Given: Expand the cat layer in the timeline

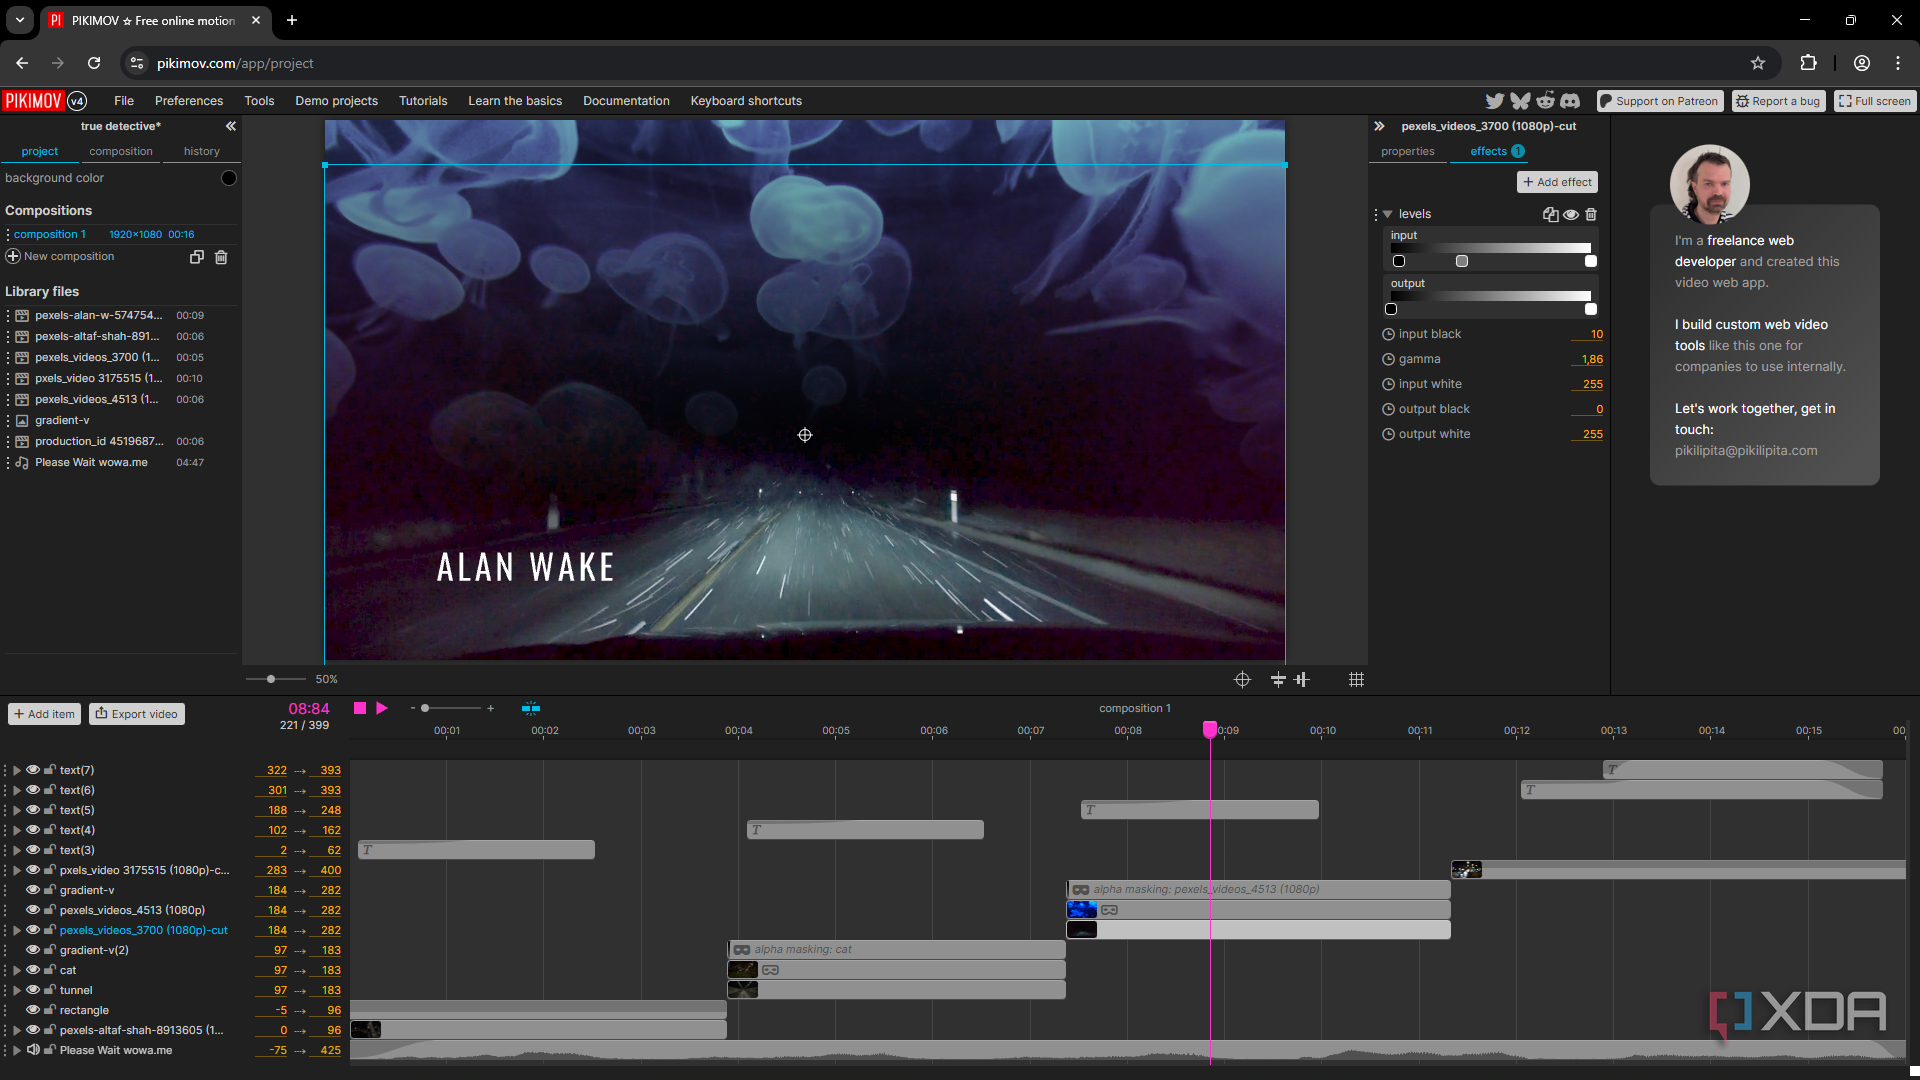Looking at the screenshot, I should 17,970.
